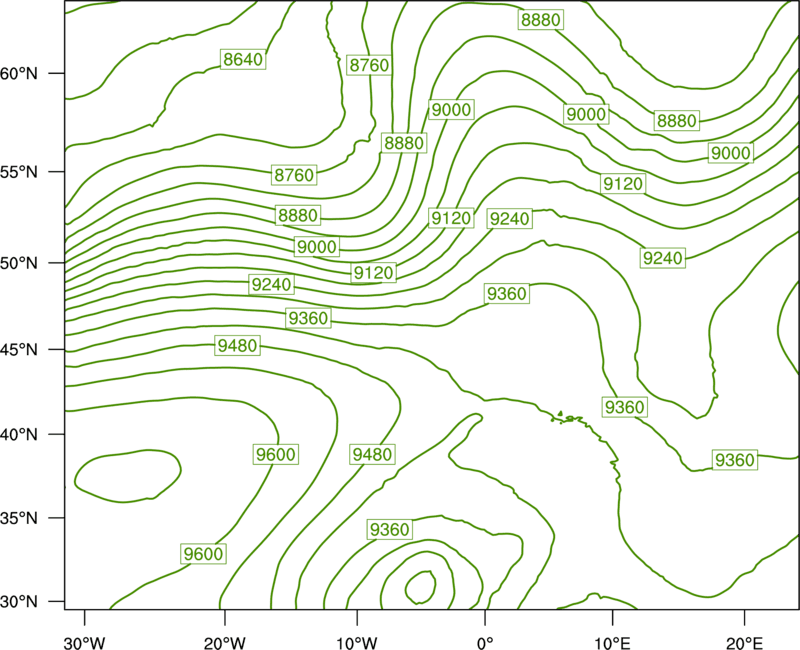Click the 9360 label between 30°N and 35°N
This screenshot has height=650, width=800.
tap(390, 529)
